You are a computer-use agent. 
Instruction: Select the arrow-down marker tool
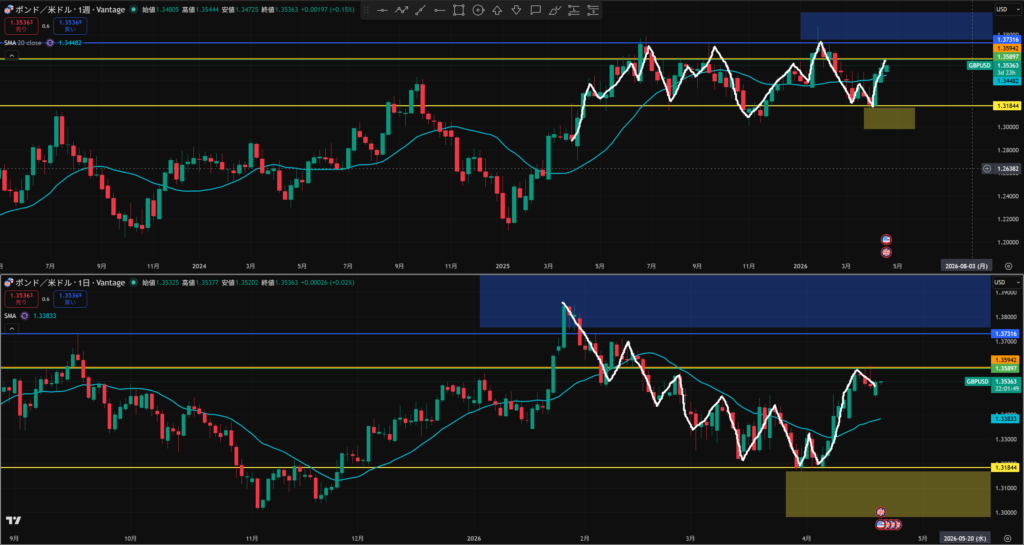(x=516, y=10)
